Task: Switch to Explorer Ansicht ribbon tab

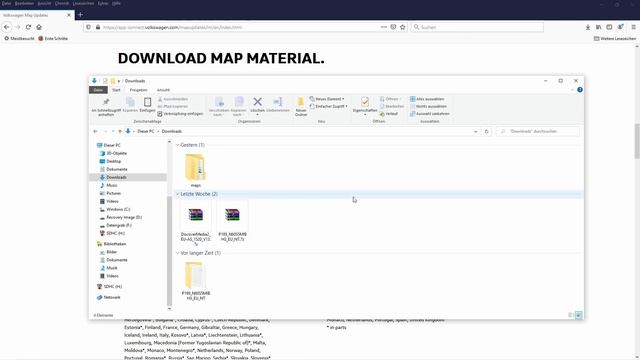Action: tap(163, 90)
